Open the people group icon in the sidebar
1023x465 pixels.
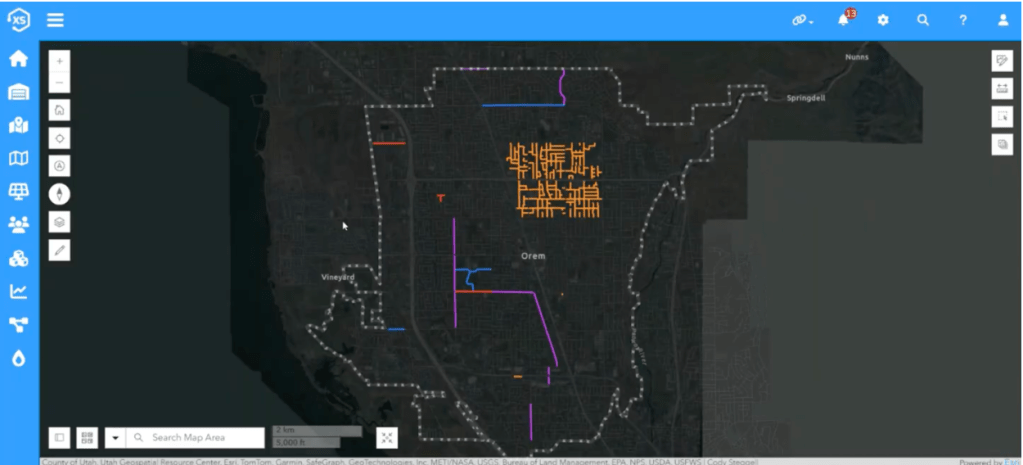coord(18,224)
